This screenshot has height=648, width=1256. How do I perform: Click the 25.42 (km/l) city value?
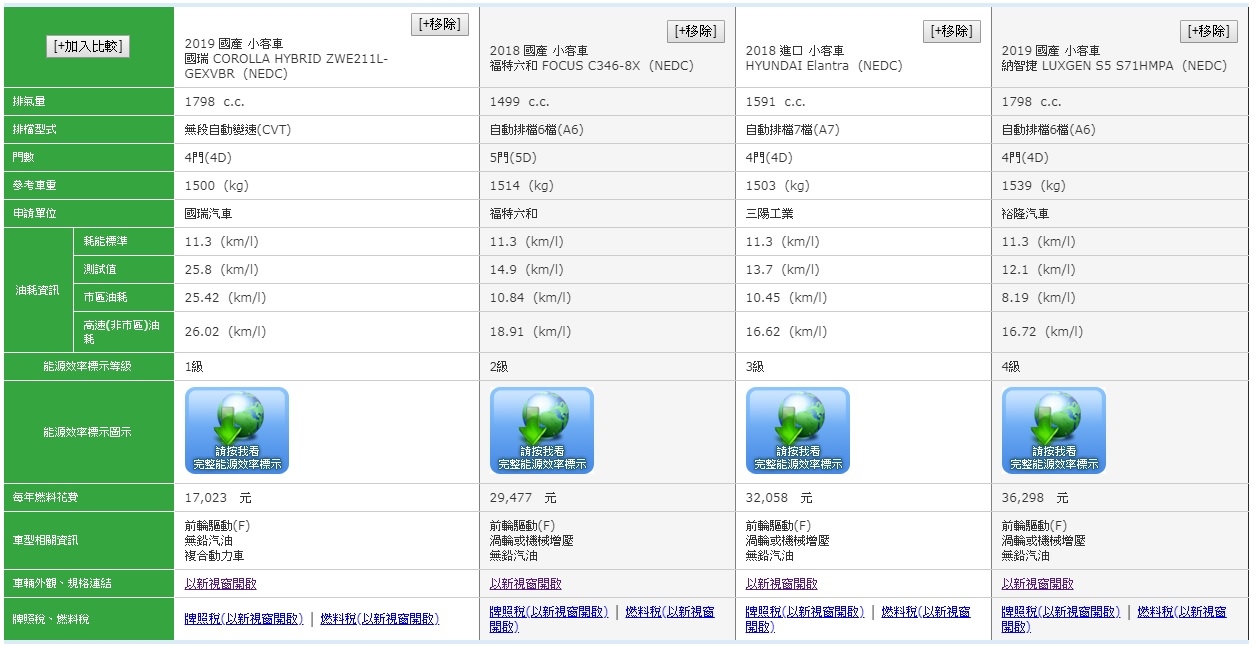pyautogui.click(x=225, y=298)
